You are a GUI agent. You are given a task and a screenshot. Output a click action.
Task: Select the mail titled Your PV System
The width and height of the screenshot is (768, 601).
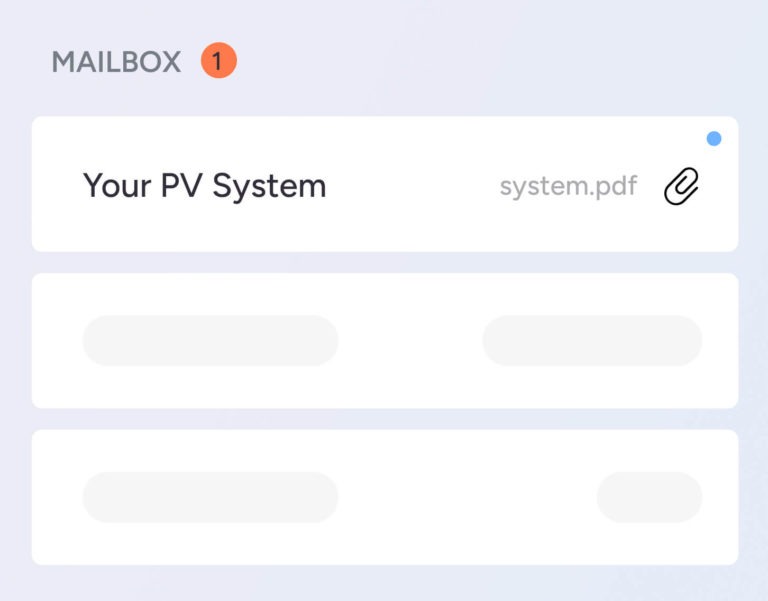click(x=204, y=186)
